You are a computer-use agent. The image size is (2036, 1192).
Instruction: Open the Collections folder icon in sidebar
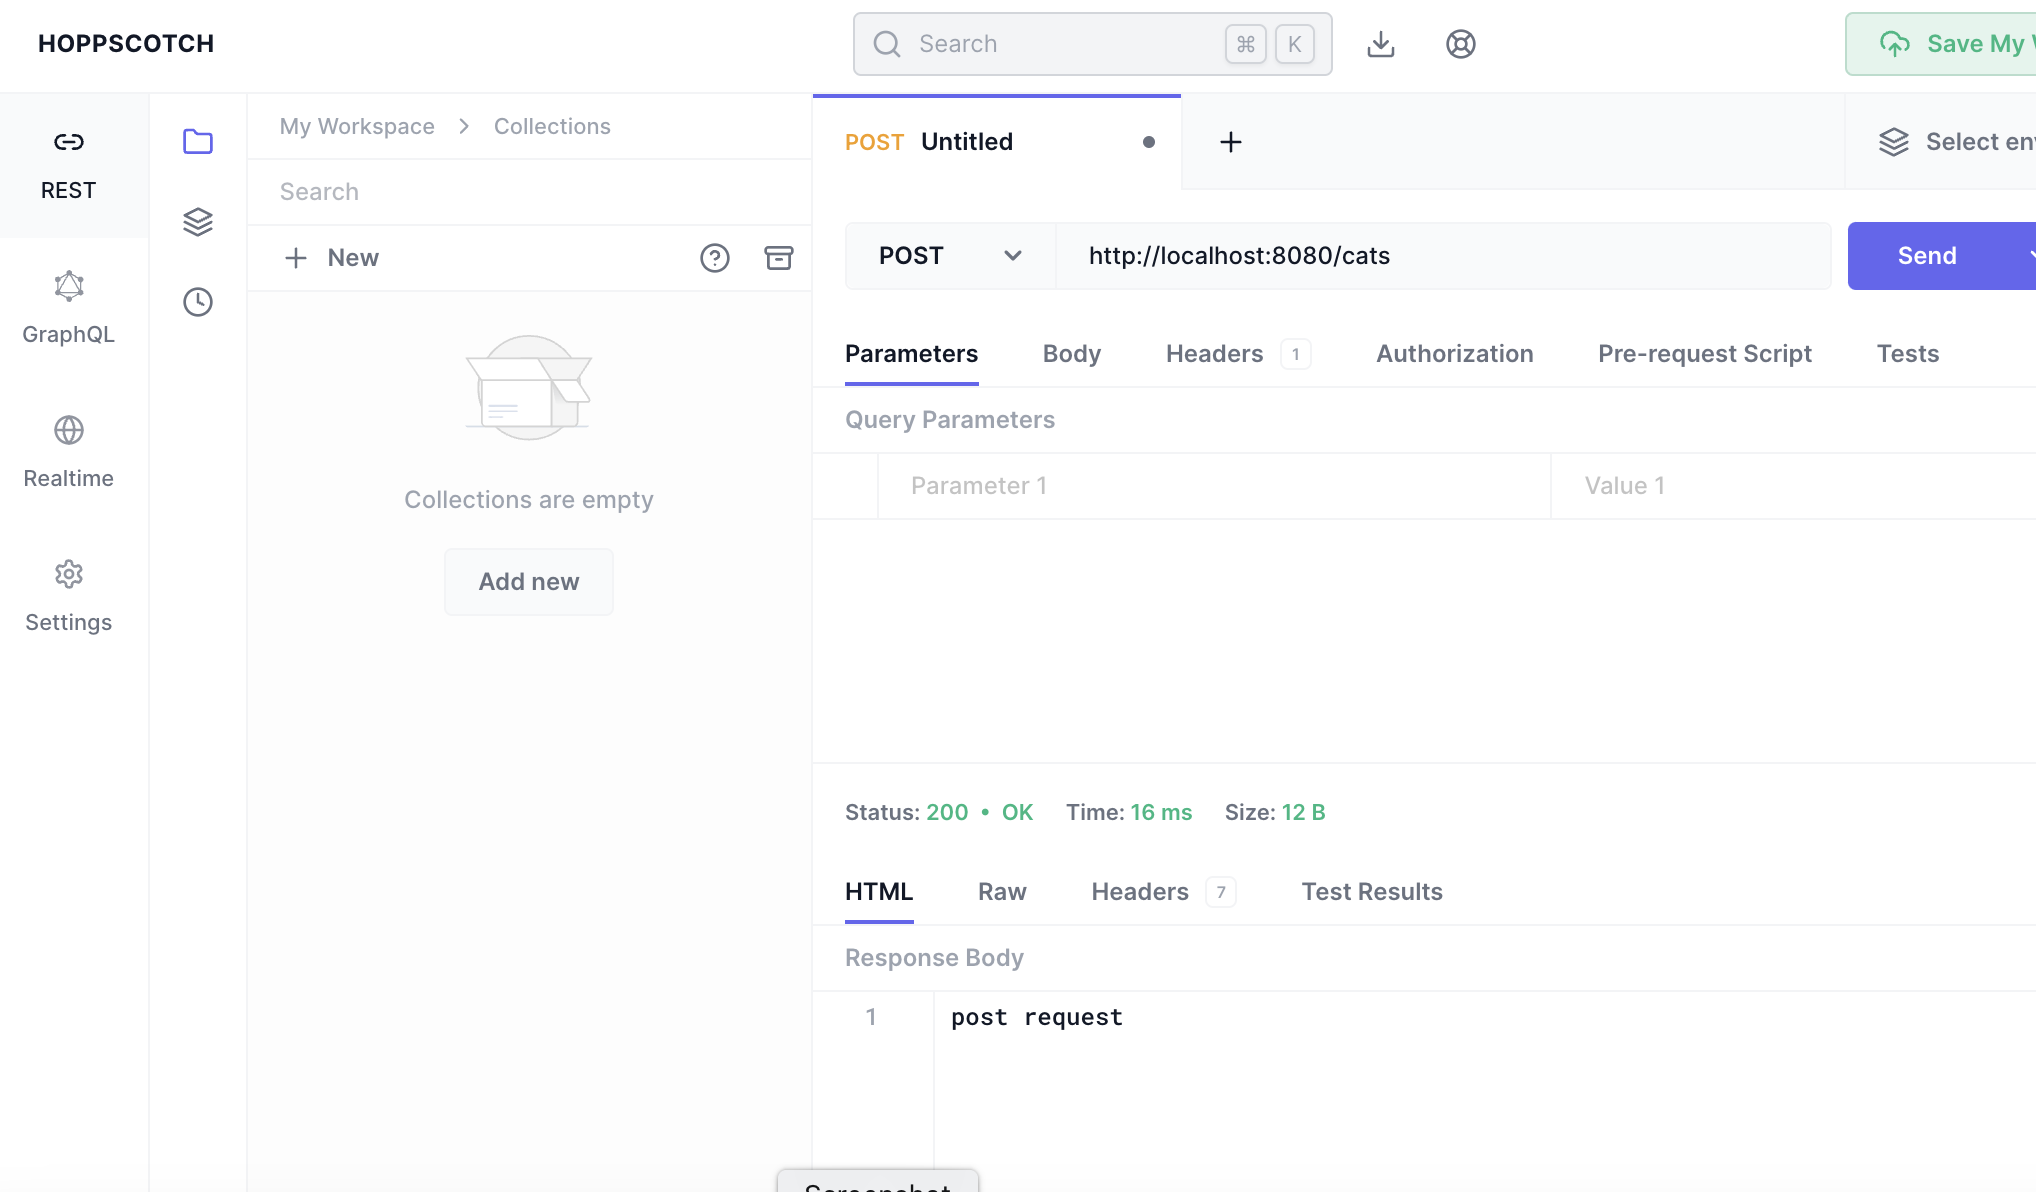click(198, 141)
